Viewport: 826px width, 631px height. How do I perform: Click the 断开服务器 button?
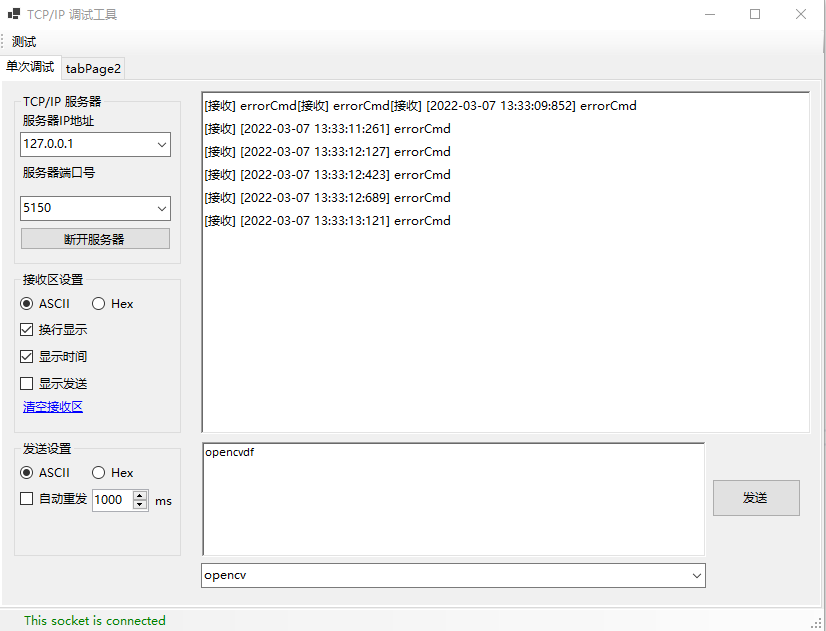pyautogui.click(x=95, y=239)
